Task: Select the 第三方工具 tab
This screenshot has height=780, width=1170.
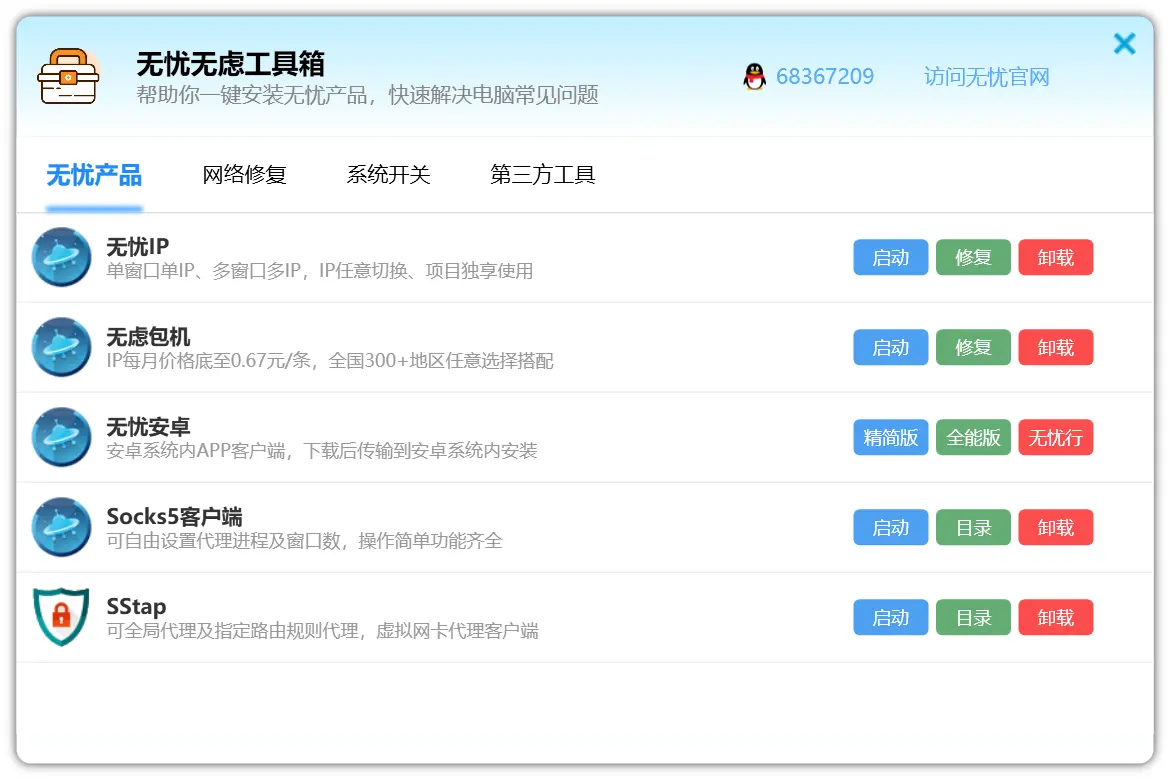Action: pyautogui.click(x=542, y=175)
